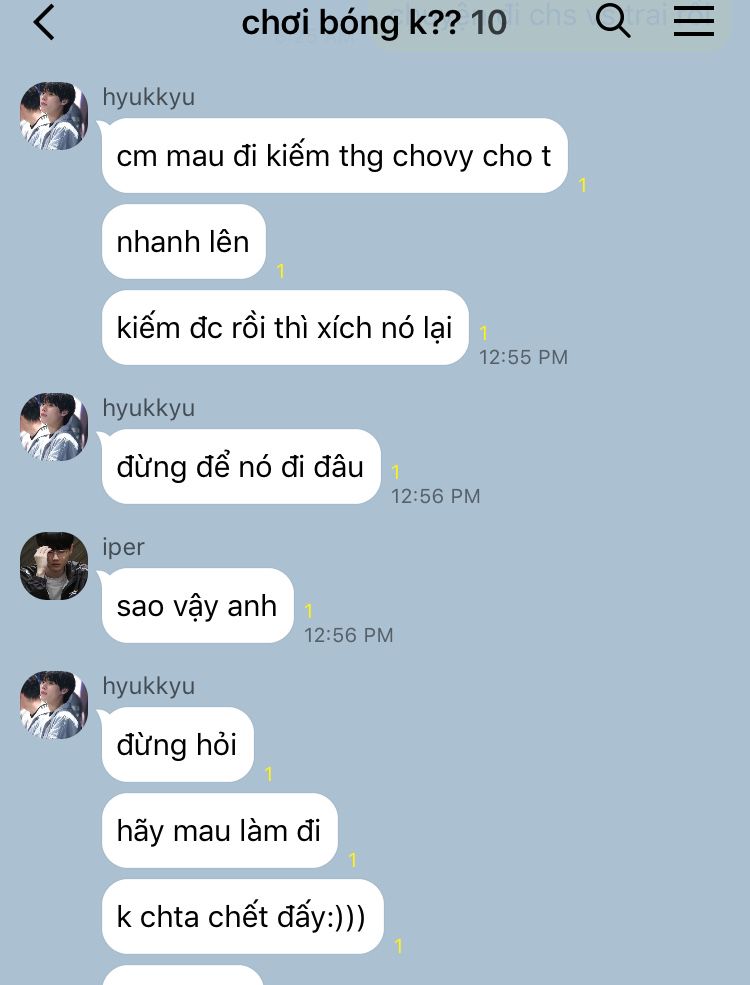Tap the hyukkyu name above first message

coord(149,97)
